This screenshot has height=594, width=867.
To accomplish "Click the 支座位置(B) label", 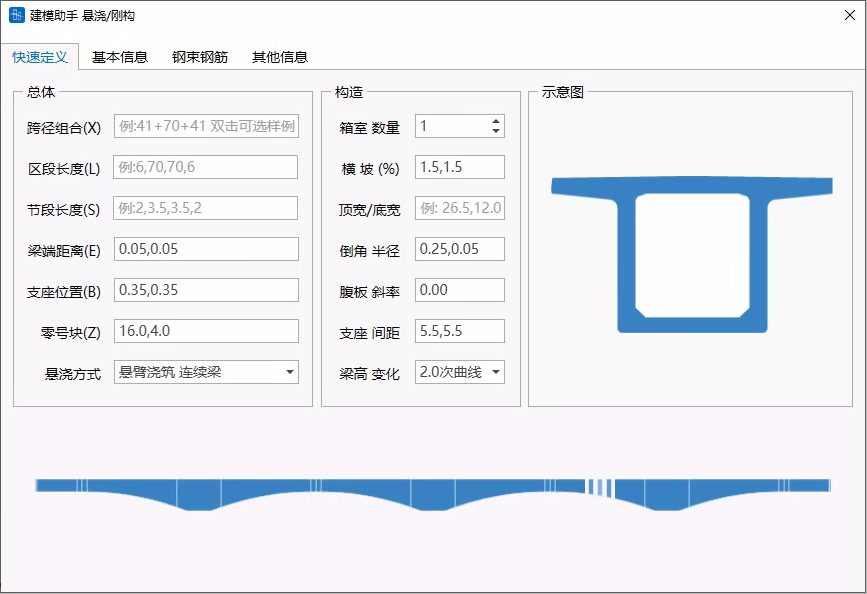I will (64, 292).
